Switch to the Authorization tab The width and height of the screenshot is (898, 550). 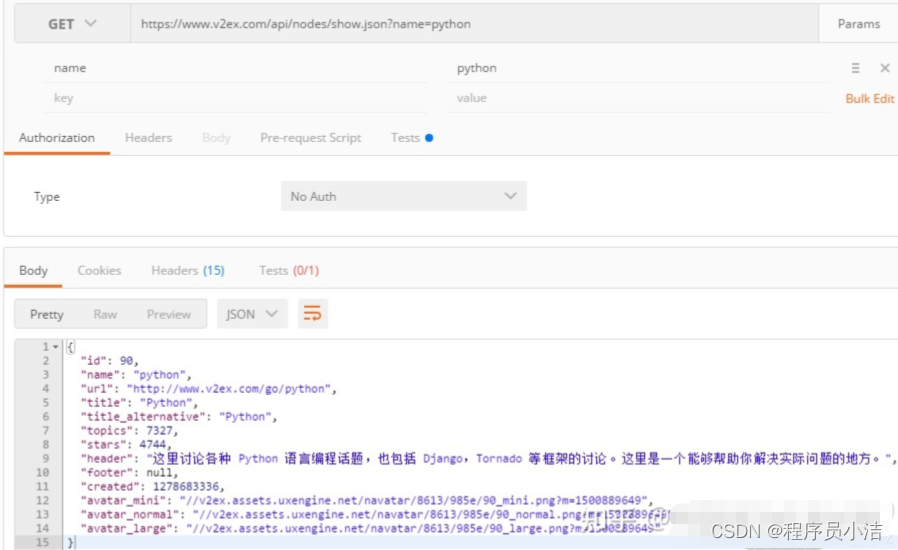57,138
